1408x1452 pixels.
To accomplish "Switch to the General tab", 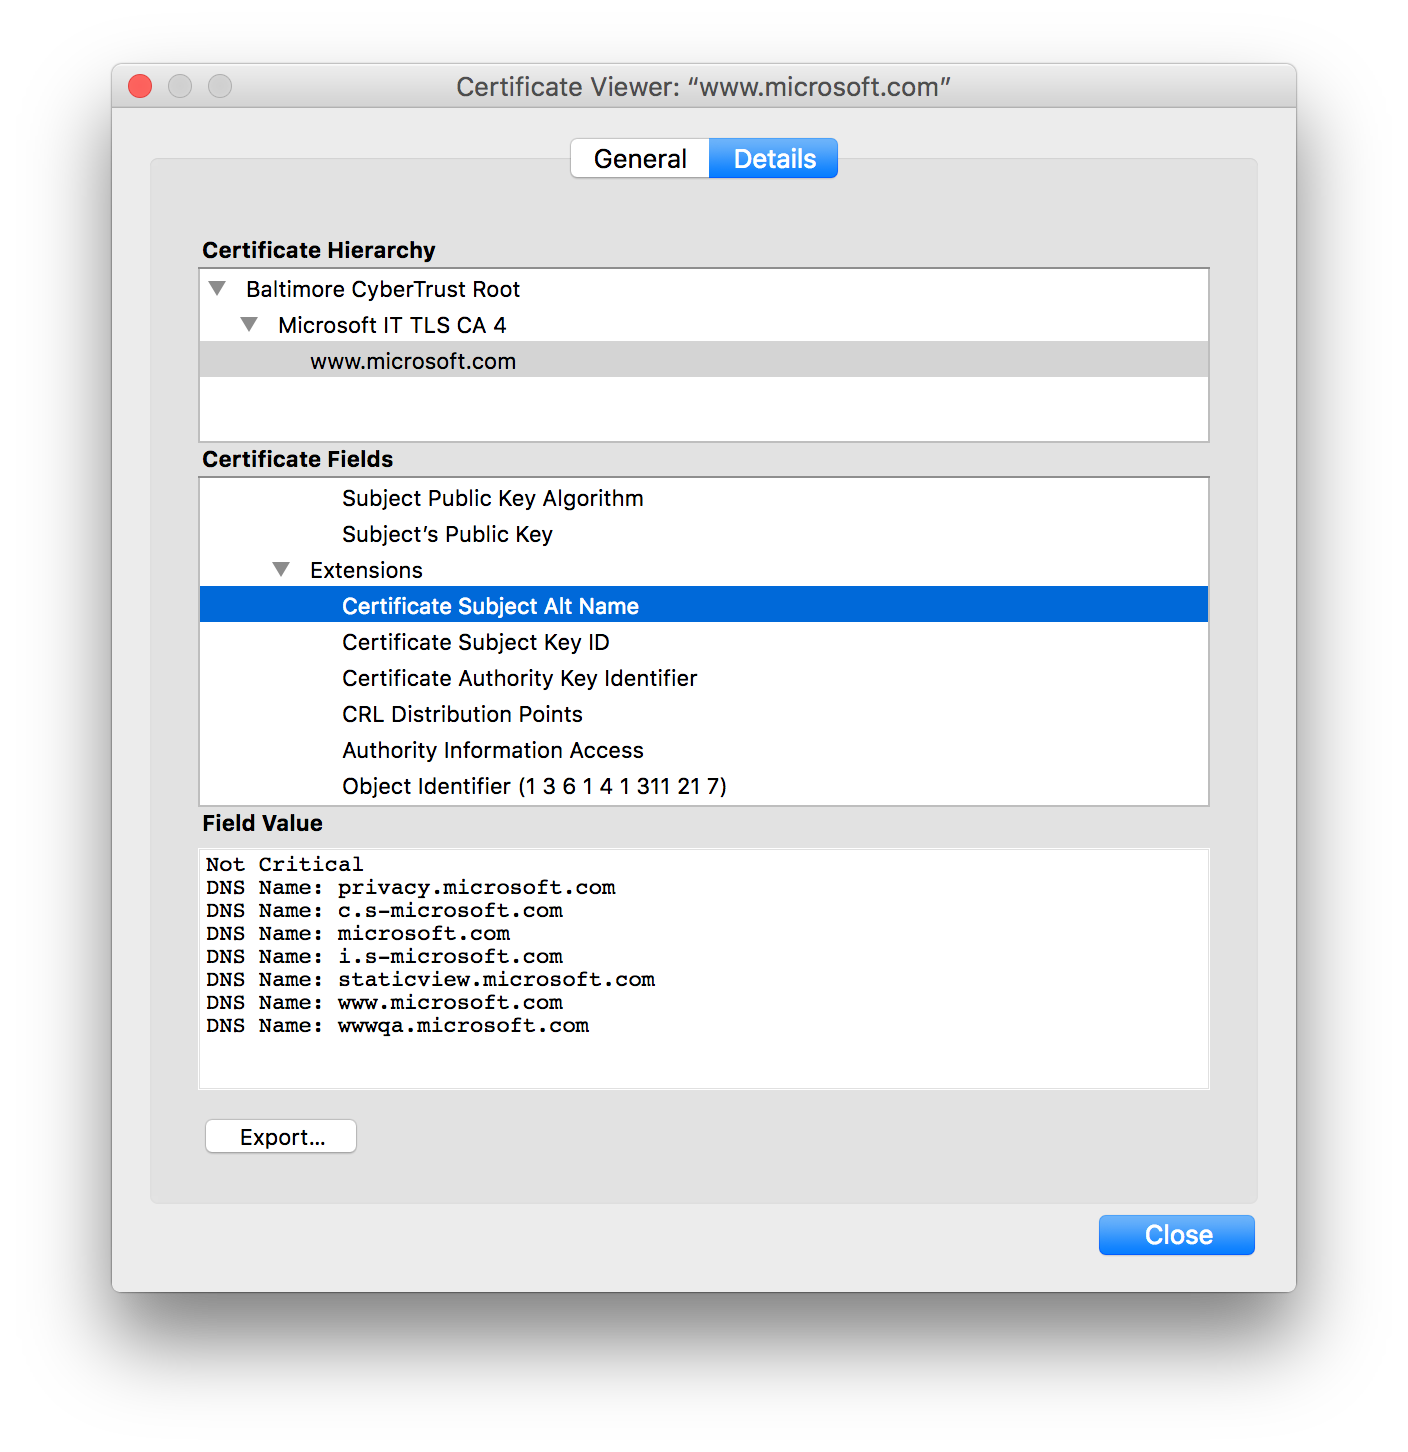I will click(x=640, y=158).
